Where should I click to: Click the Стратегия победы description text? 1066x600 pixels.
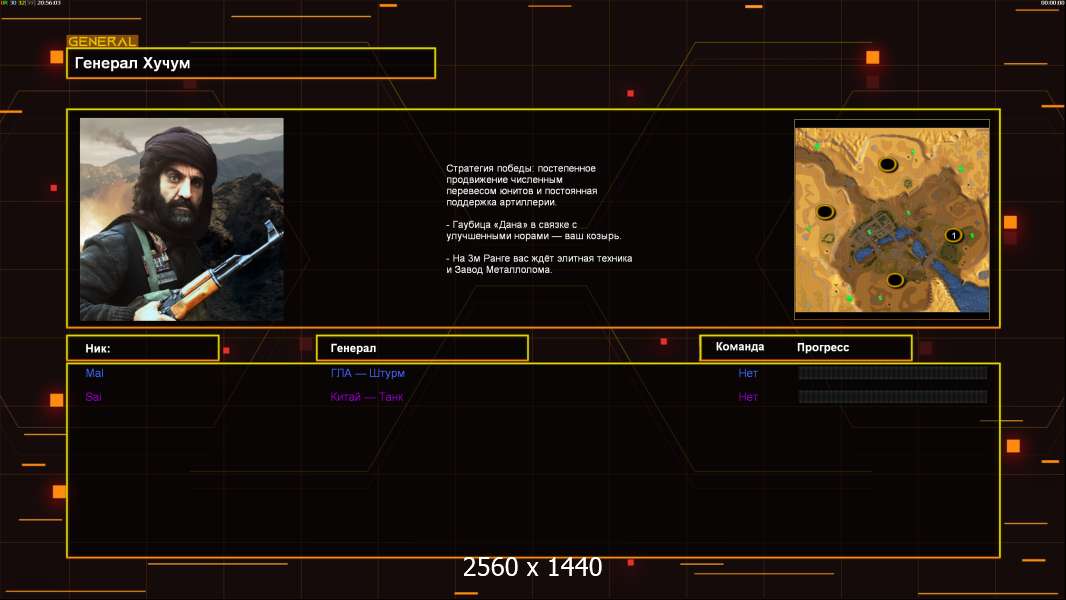point(538,219)
